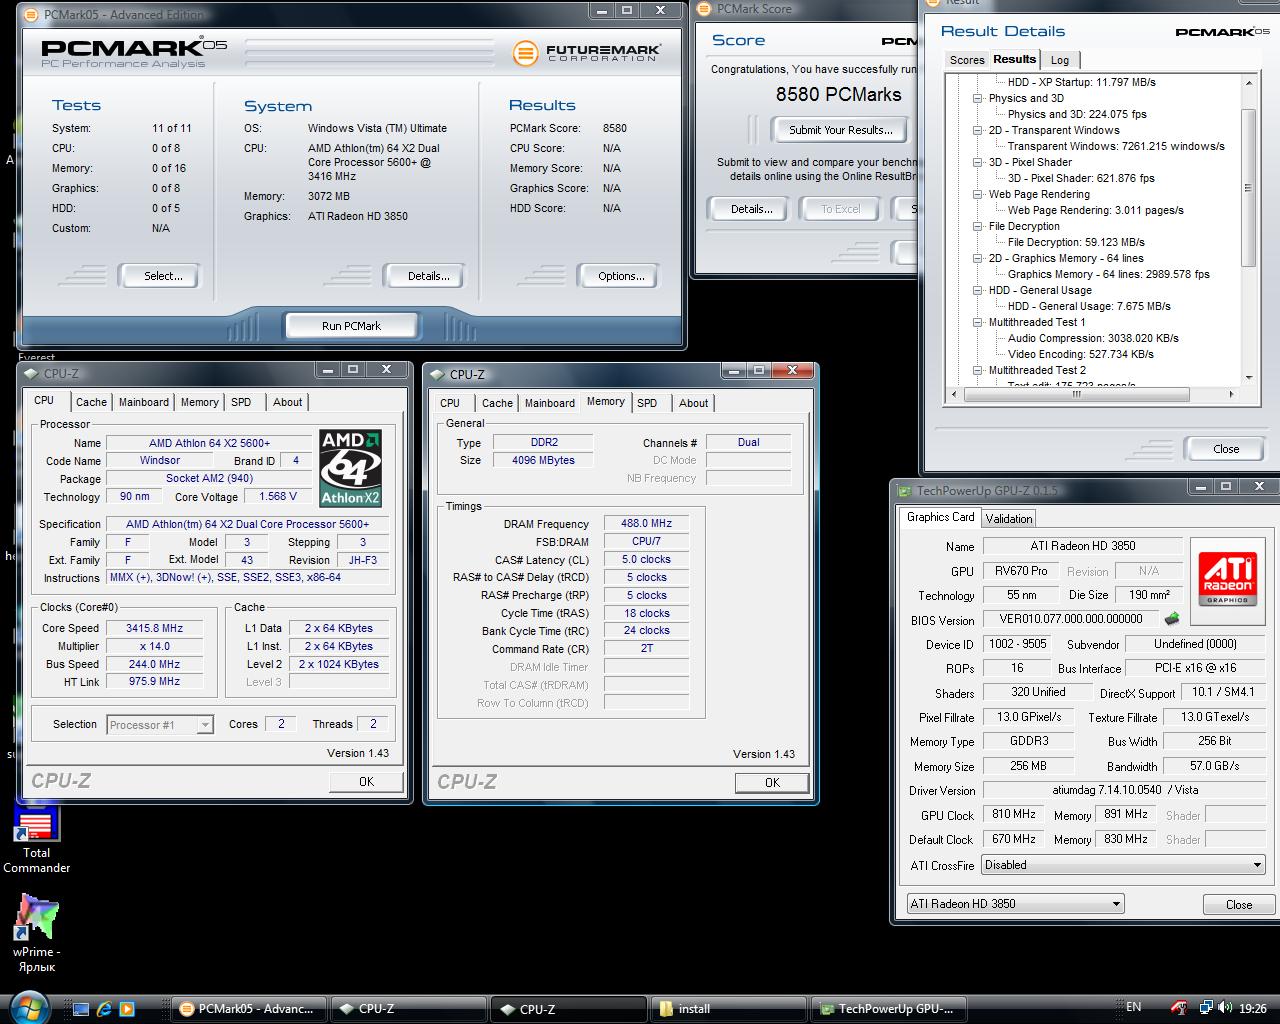The width and height of the screenshot is (1280, 1024).
Task: Select 'Video Encoding: 527.734 KB/s' result row
Action: coord(1081,354)
